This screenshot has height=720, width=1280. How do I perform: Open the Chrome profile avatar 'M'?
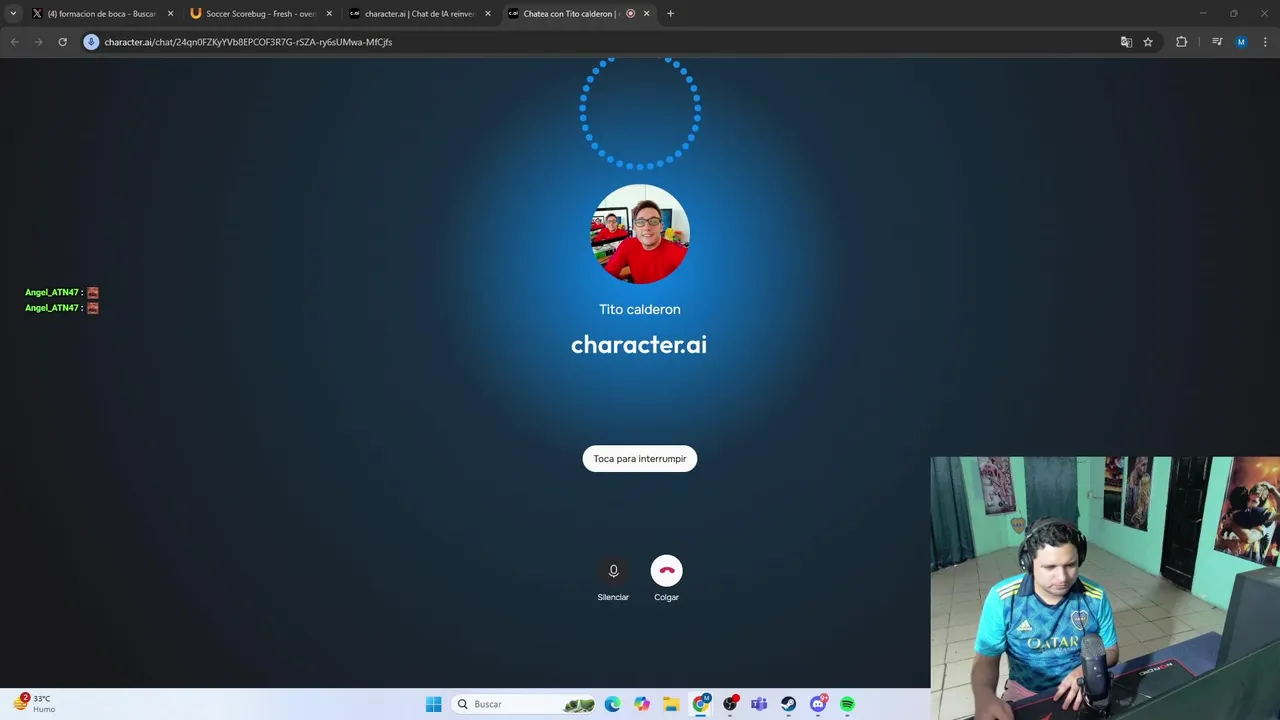coord(1241,42)
